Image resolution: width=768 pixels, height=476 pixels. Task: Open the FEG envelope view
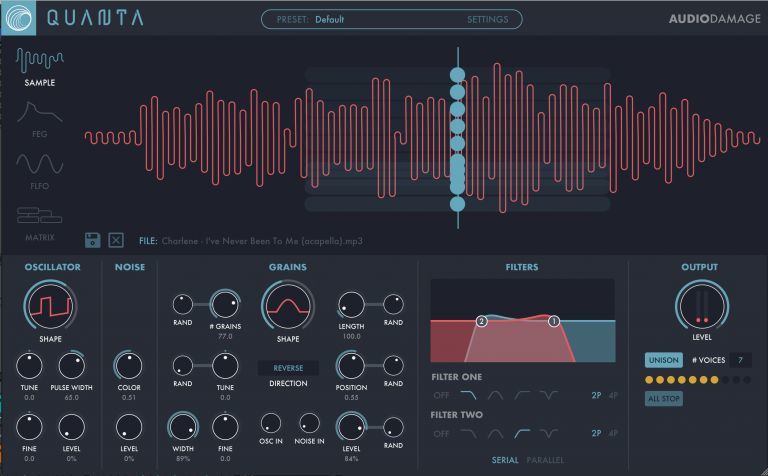pos(40,116)
